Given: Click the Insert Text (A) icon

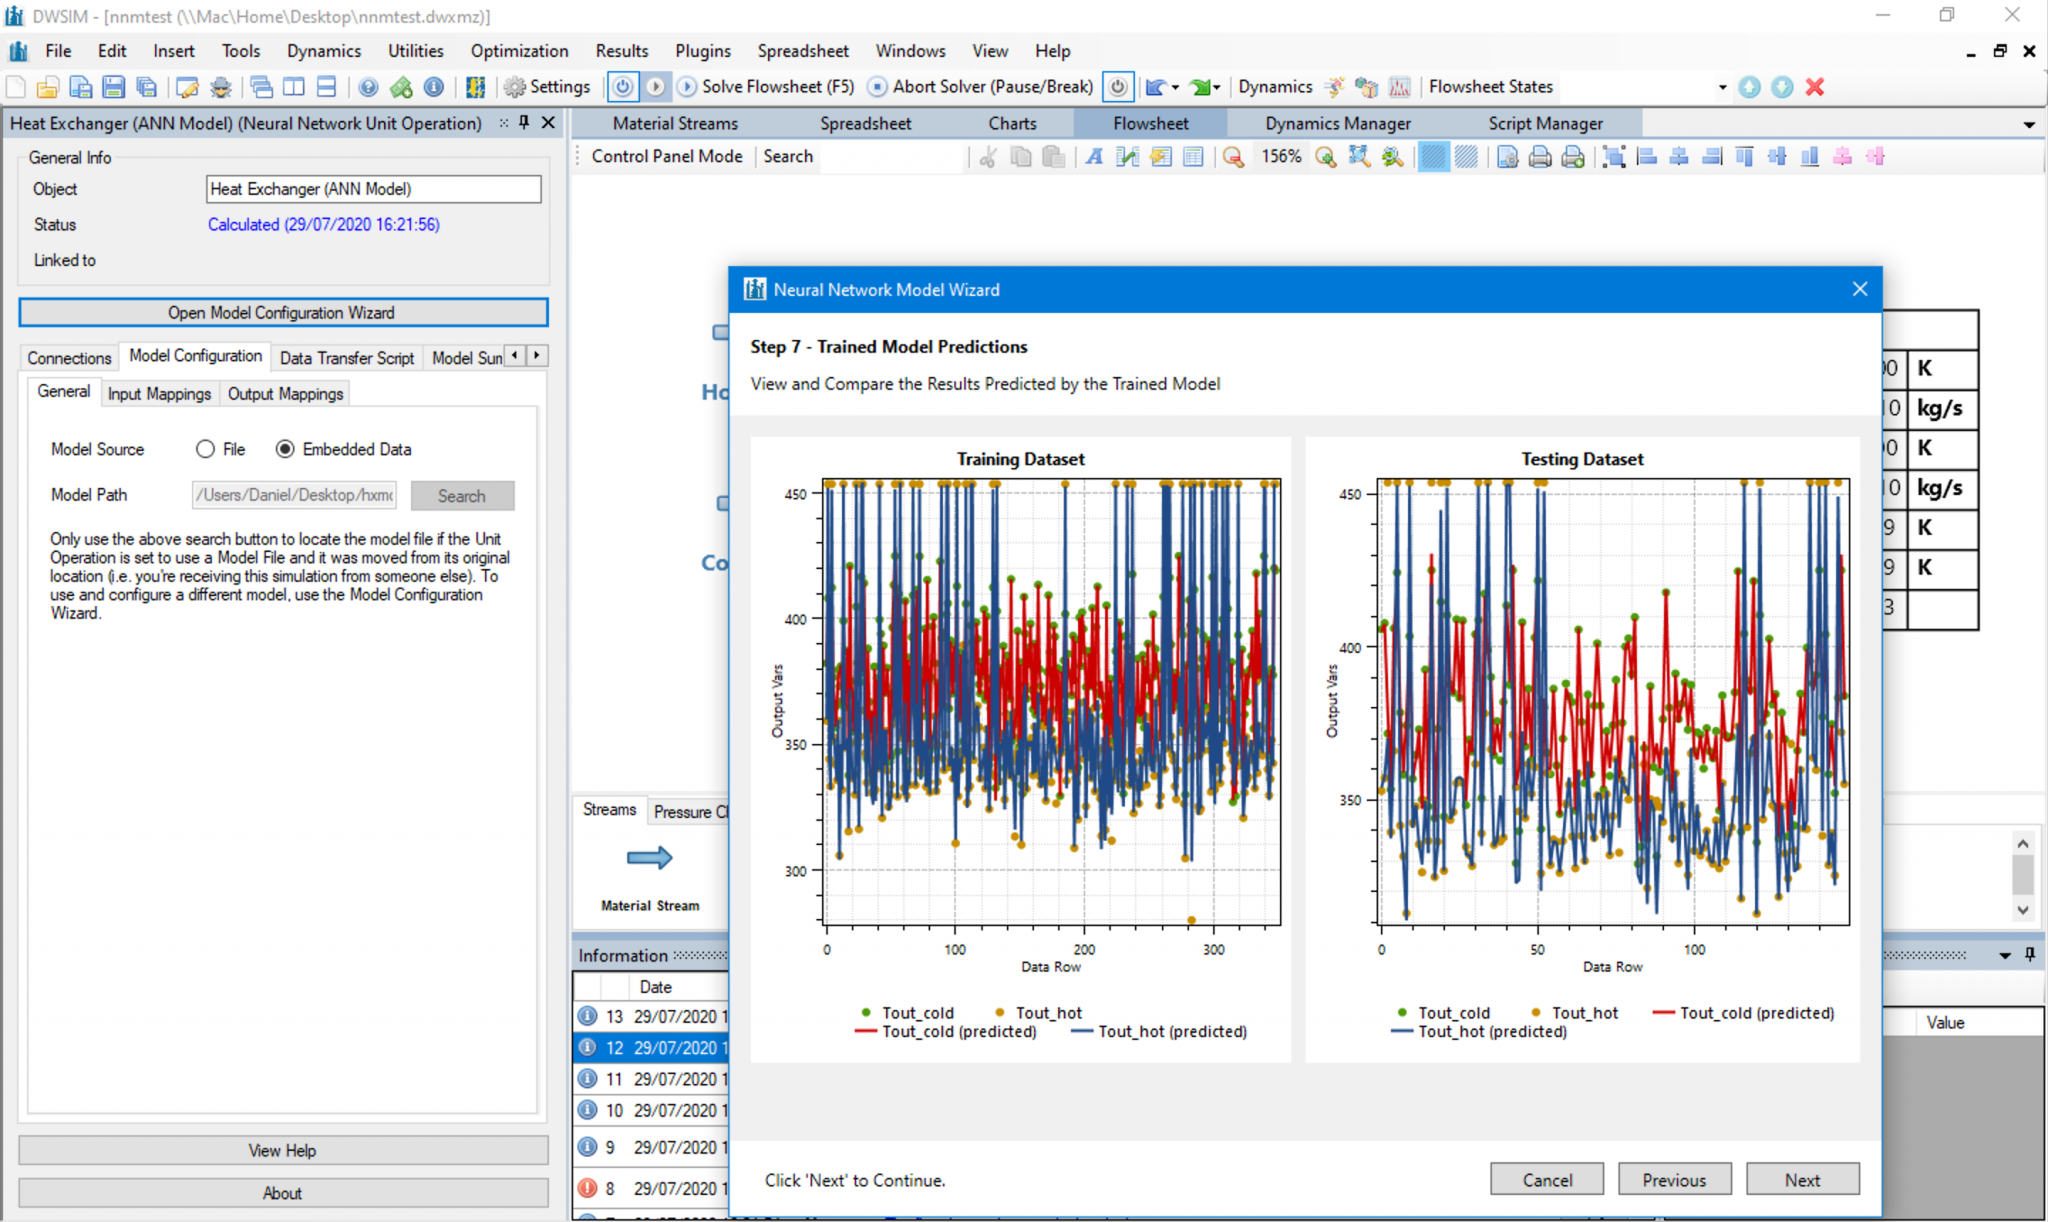Looking at the screenshot, I should tap(1093, 156).
